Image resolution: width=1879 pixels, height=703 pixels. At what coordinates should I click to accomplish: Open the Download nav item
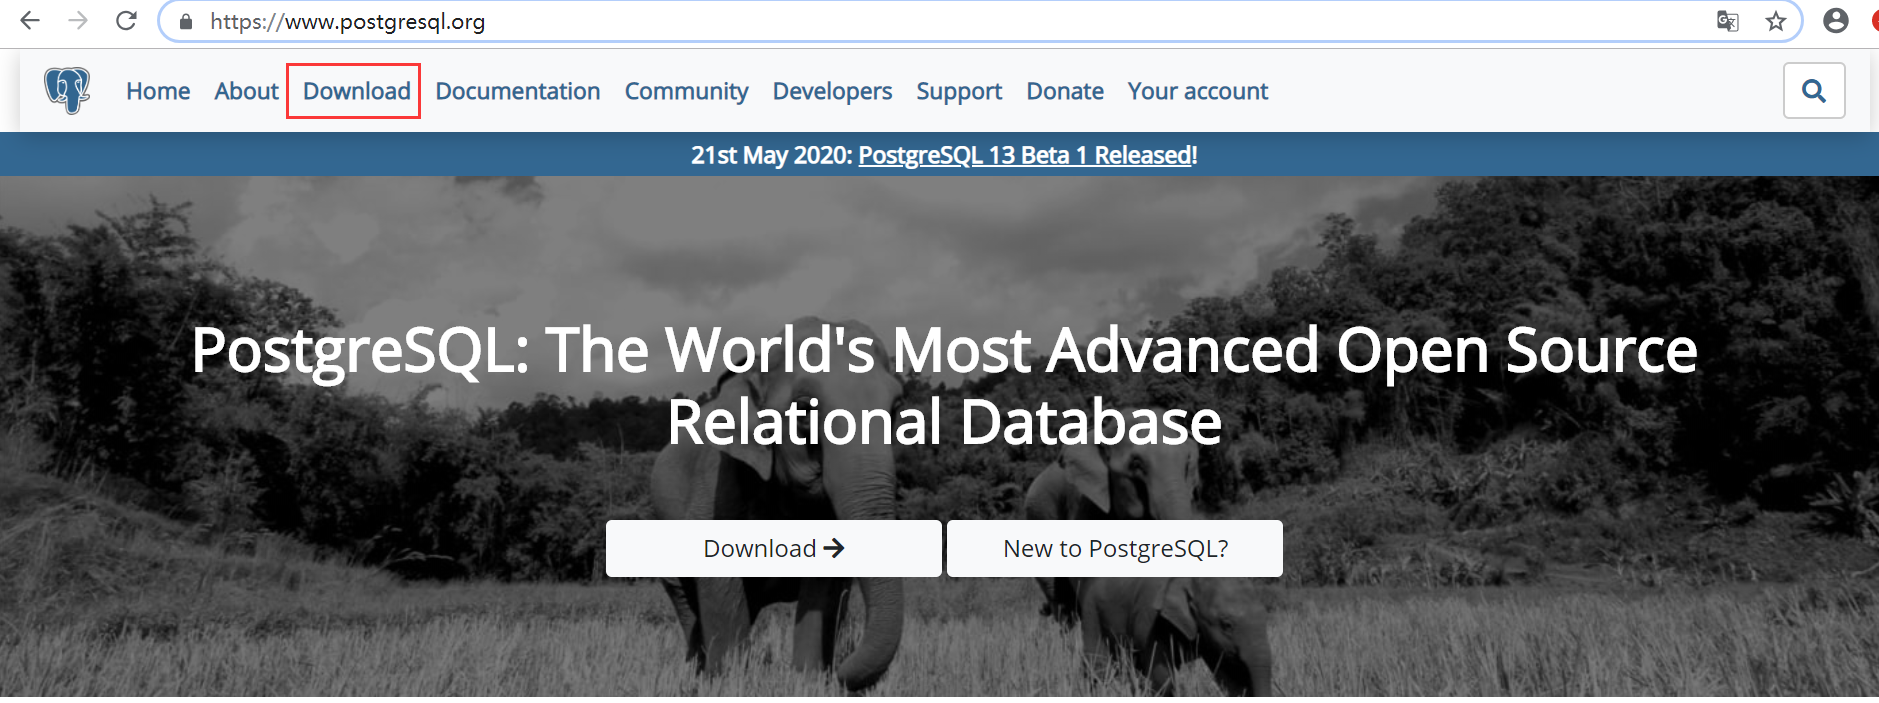357,91
